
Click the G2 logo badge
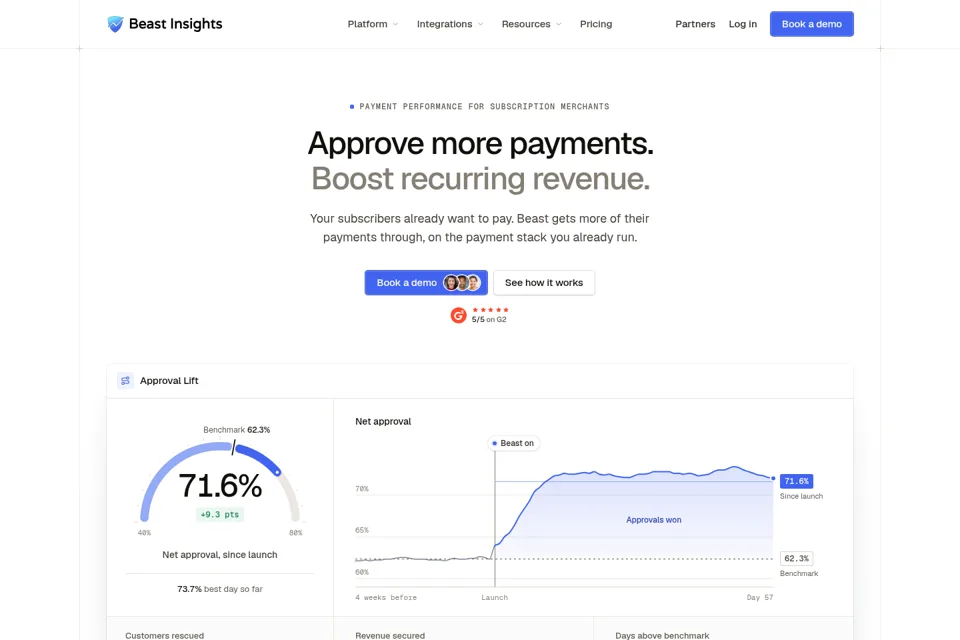[459, 315]
